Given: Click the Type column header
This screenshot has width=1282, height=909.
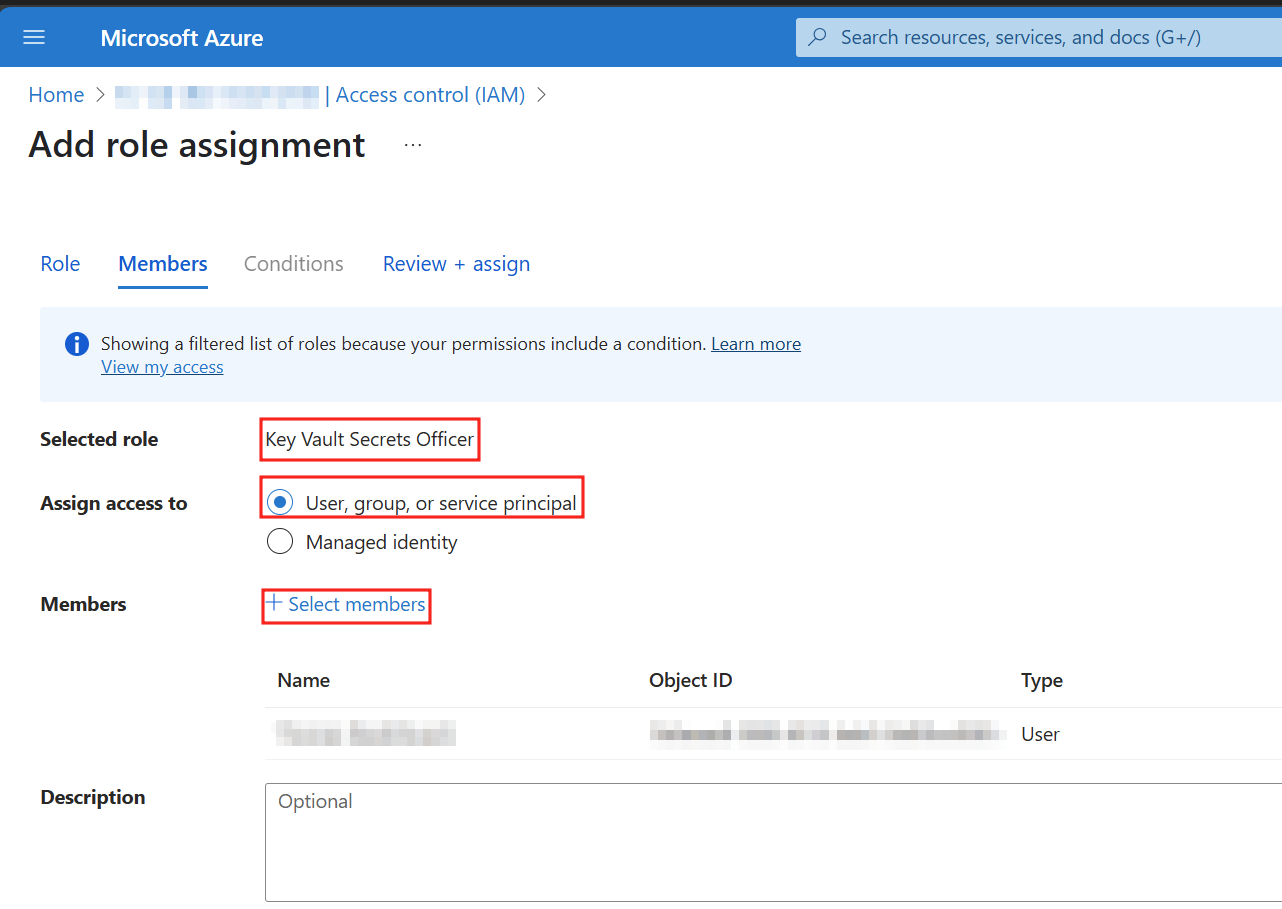Looking at the screenshot, I should (x=1042, y=680).
